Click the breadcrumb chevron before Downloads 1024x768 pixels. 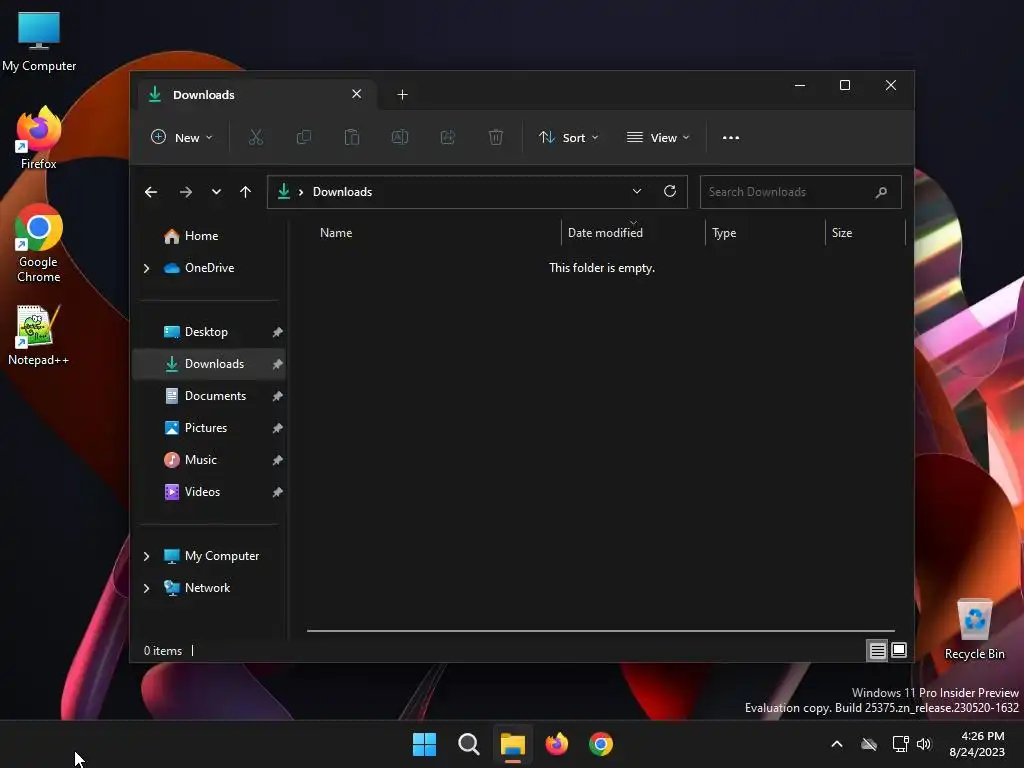(x=301, y=192)
